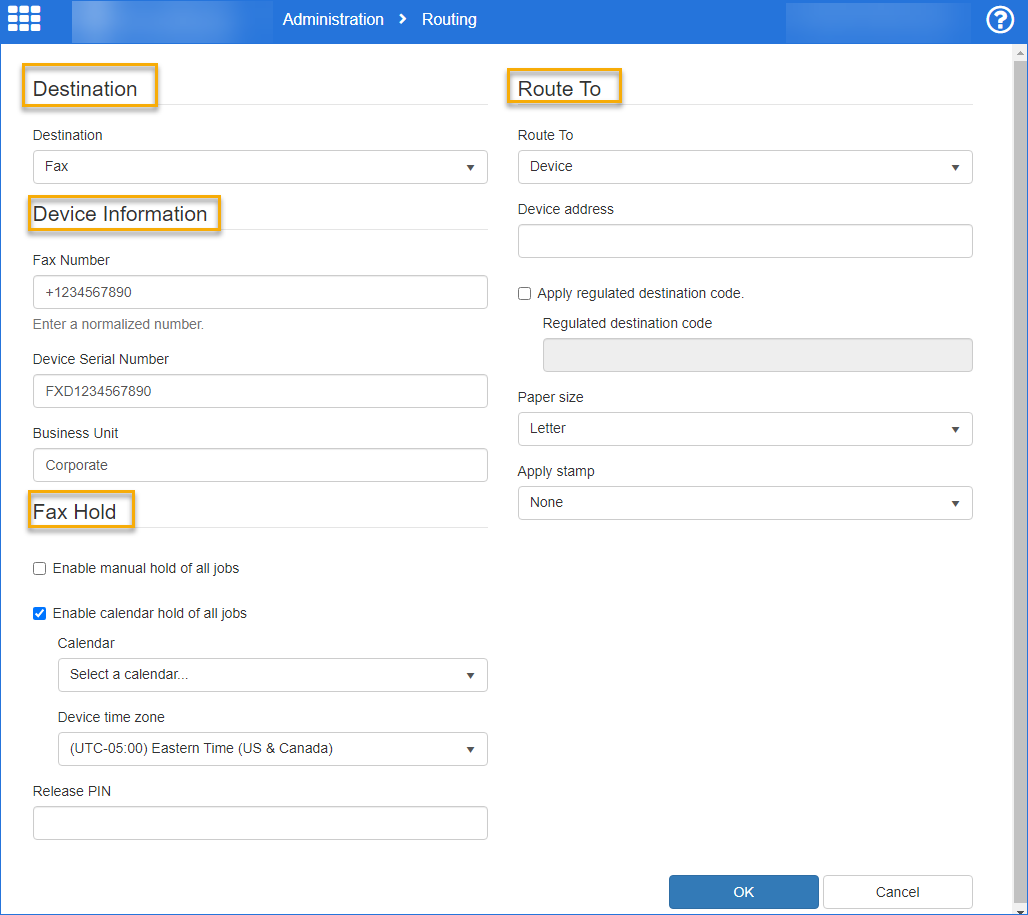The width and height of the screenshot is (1028, 915).
Task: Open the app launcher grid icon
Action: tap(24, 19)
